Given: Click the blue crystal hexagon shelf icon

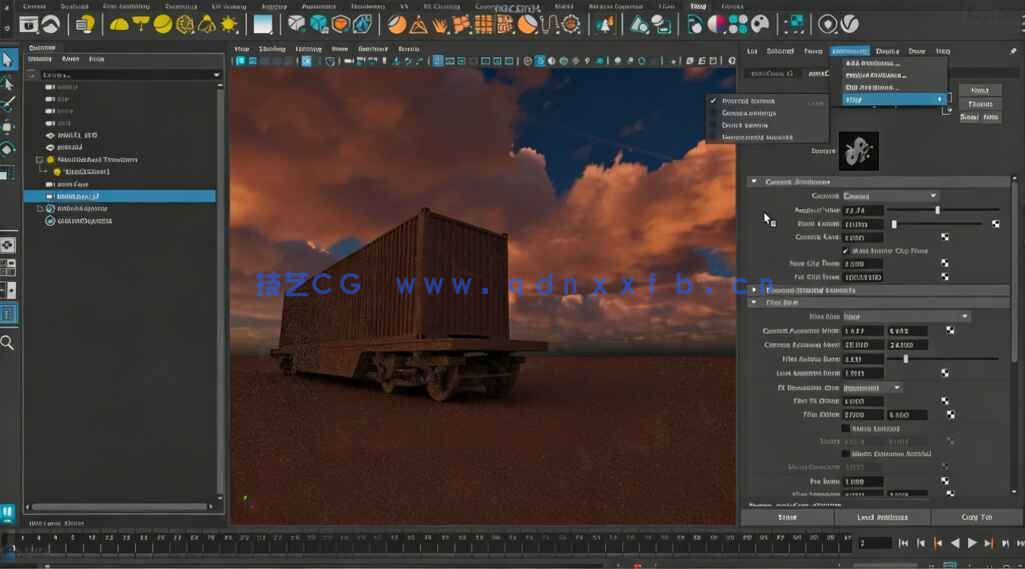Looking at the screenshot, I should [x=362, y=24].
